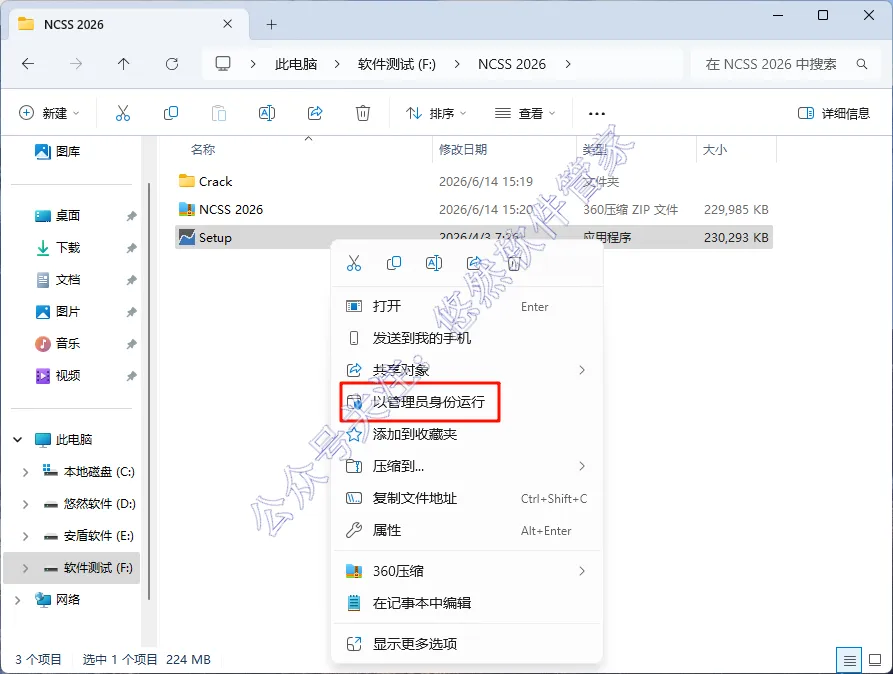Choose 在记事本中编辑 menu entry
Viewport: 893px width, 674px height.
pos(467,603)
